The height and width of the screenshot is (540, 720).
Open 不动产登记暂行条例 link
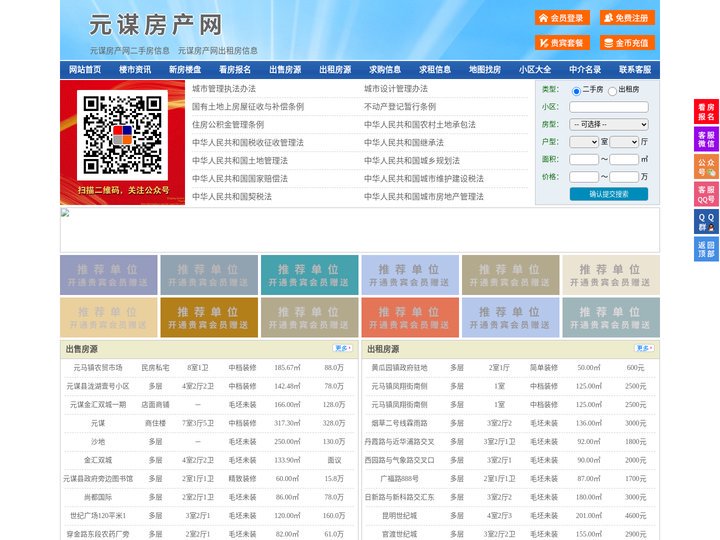coord(400,107)
